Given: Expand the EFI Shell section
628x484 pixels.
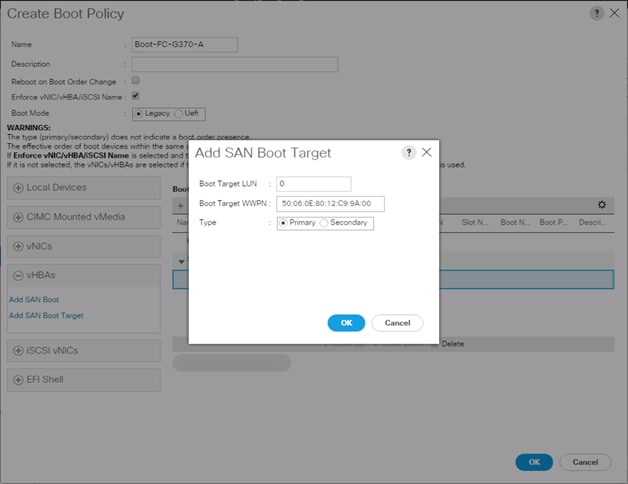Looking at the screenshot, I should pos(84,379).
